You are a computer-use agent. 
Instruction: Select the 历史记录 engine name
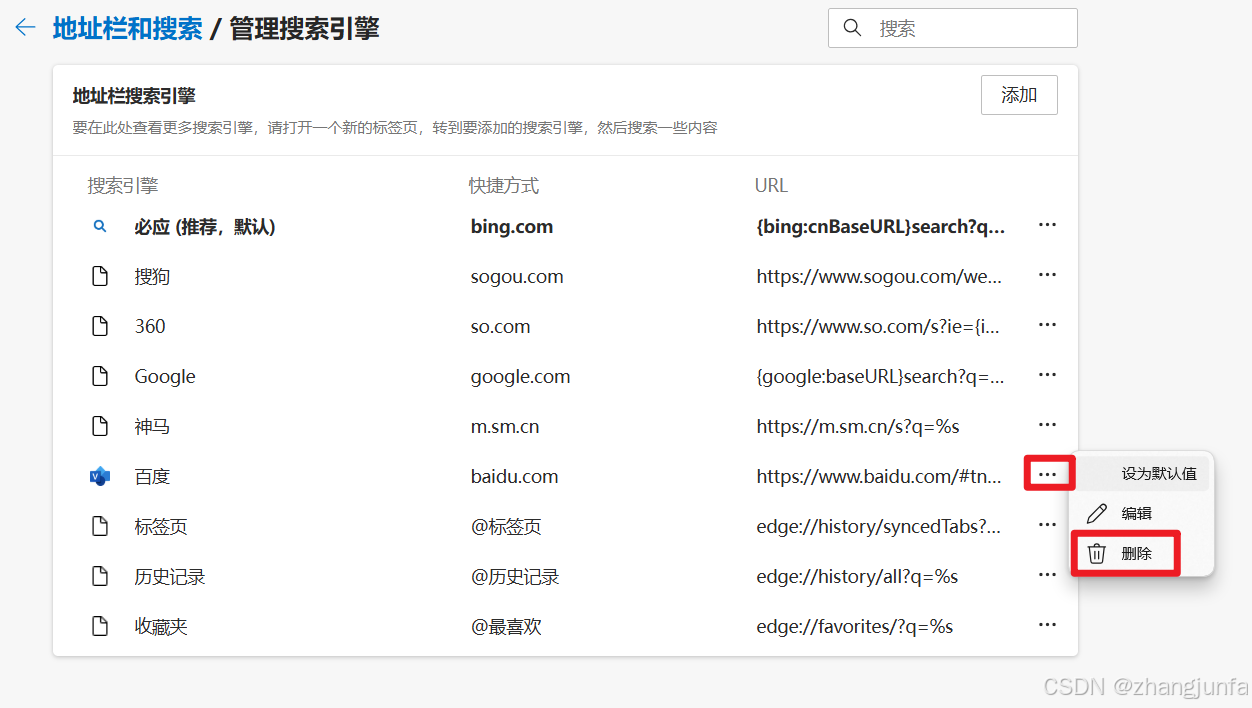point(170,577)
